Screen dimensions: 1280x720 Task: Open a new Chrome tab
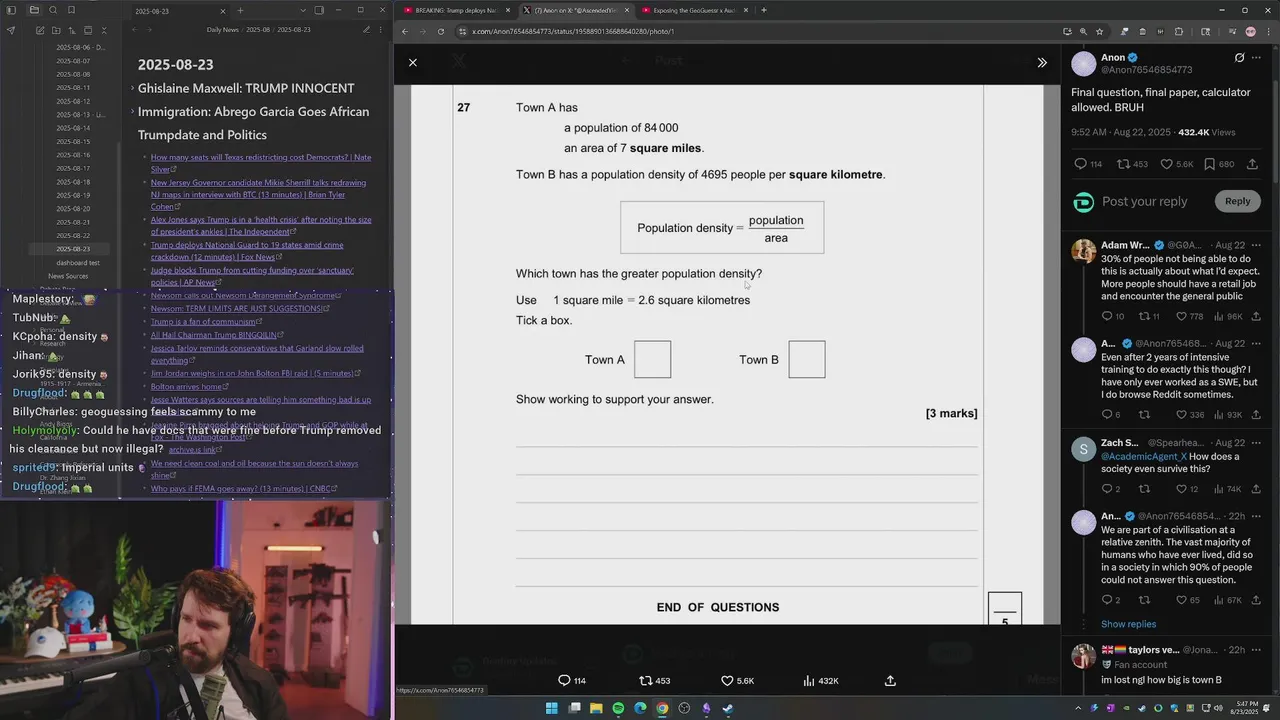click(x=764, y=10)
